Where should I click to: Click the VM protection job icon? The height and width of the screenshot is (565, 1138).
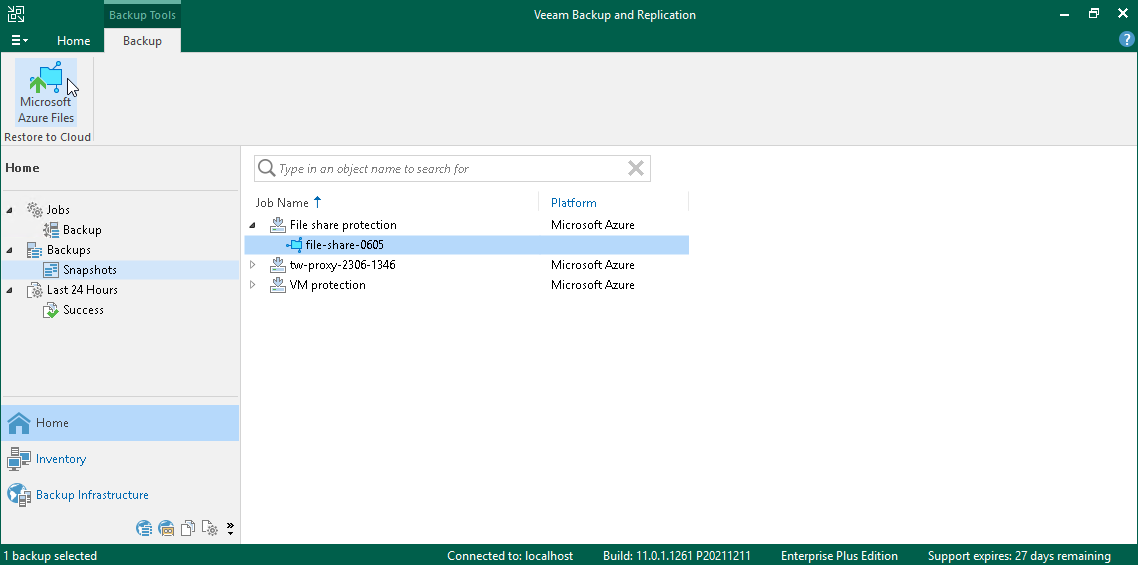(x=278, y=285)
